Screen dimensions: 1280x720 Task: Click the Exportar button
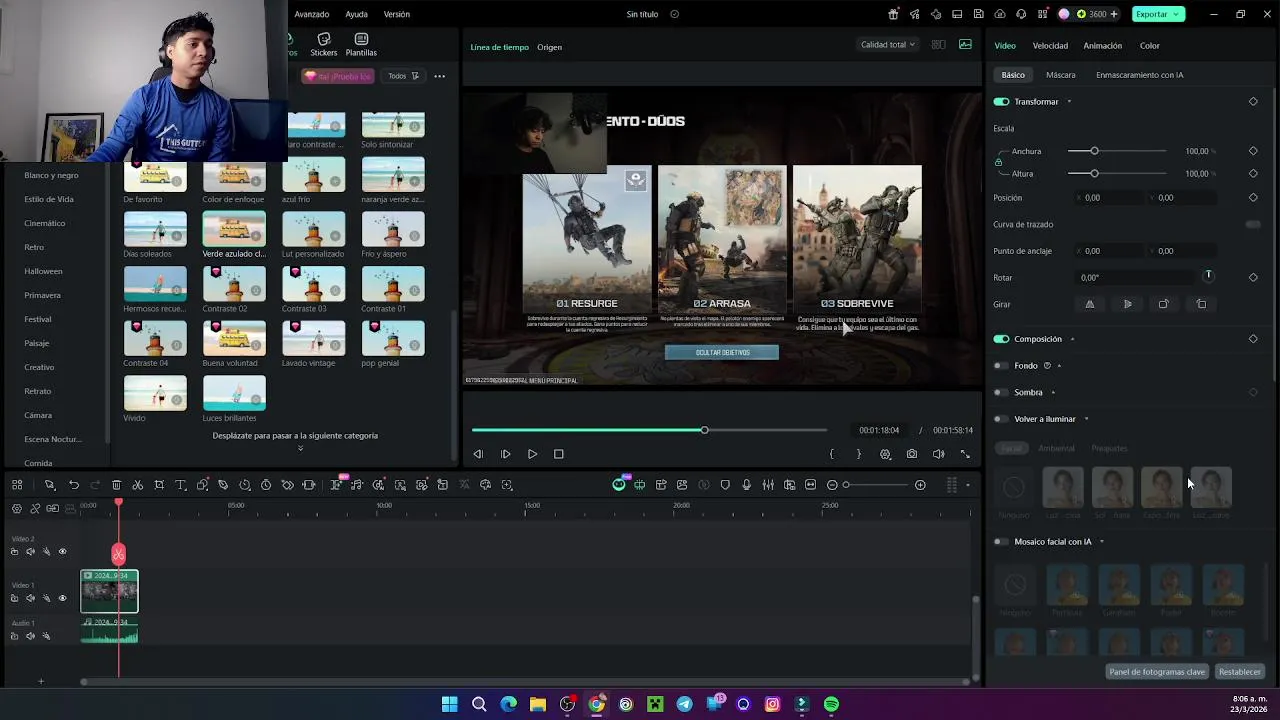tap(1158, 14)
